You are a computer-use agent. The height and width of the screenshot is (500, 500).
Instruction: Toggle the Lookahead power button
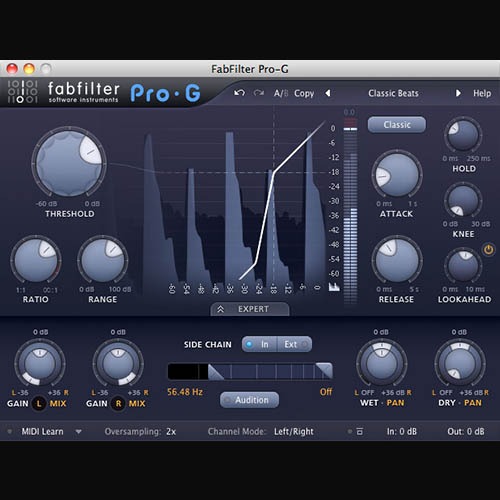pos(489,249)
